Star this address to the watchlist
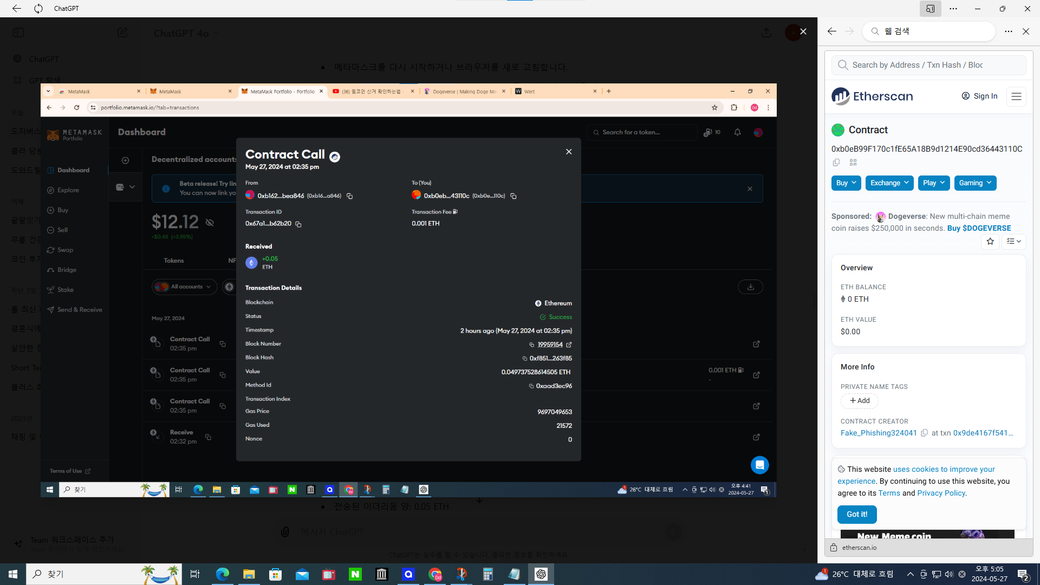 [990, 241]
